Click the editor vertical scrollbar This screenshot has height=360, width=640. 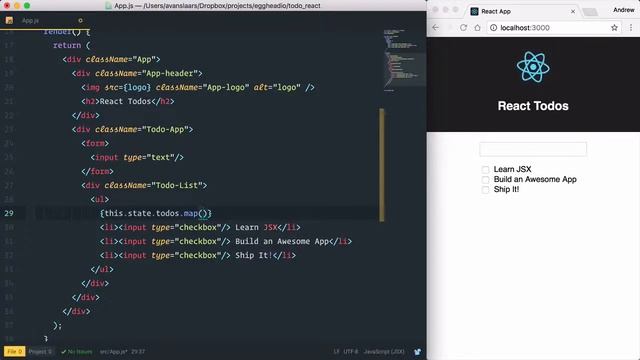[x=382, y=165]
